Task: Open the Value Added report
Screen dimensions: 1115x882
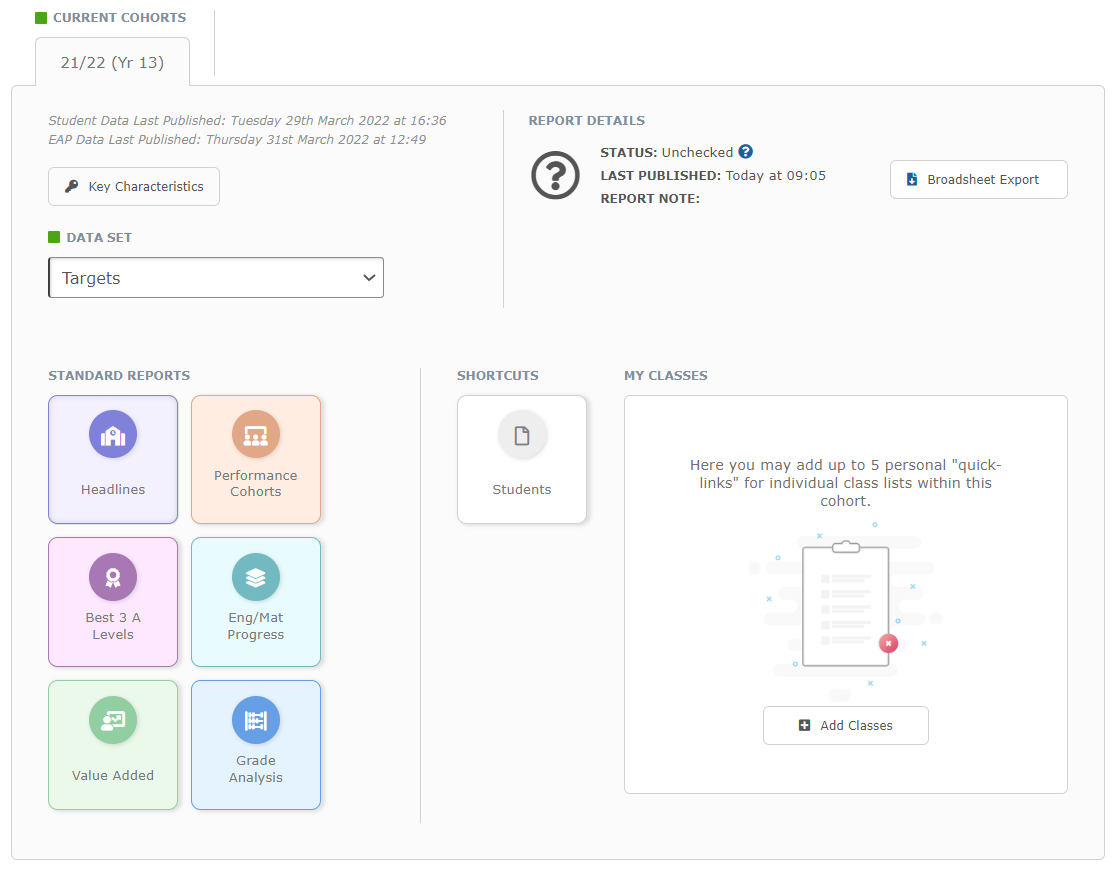Action: [113, 745]
